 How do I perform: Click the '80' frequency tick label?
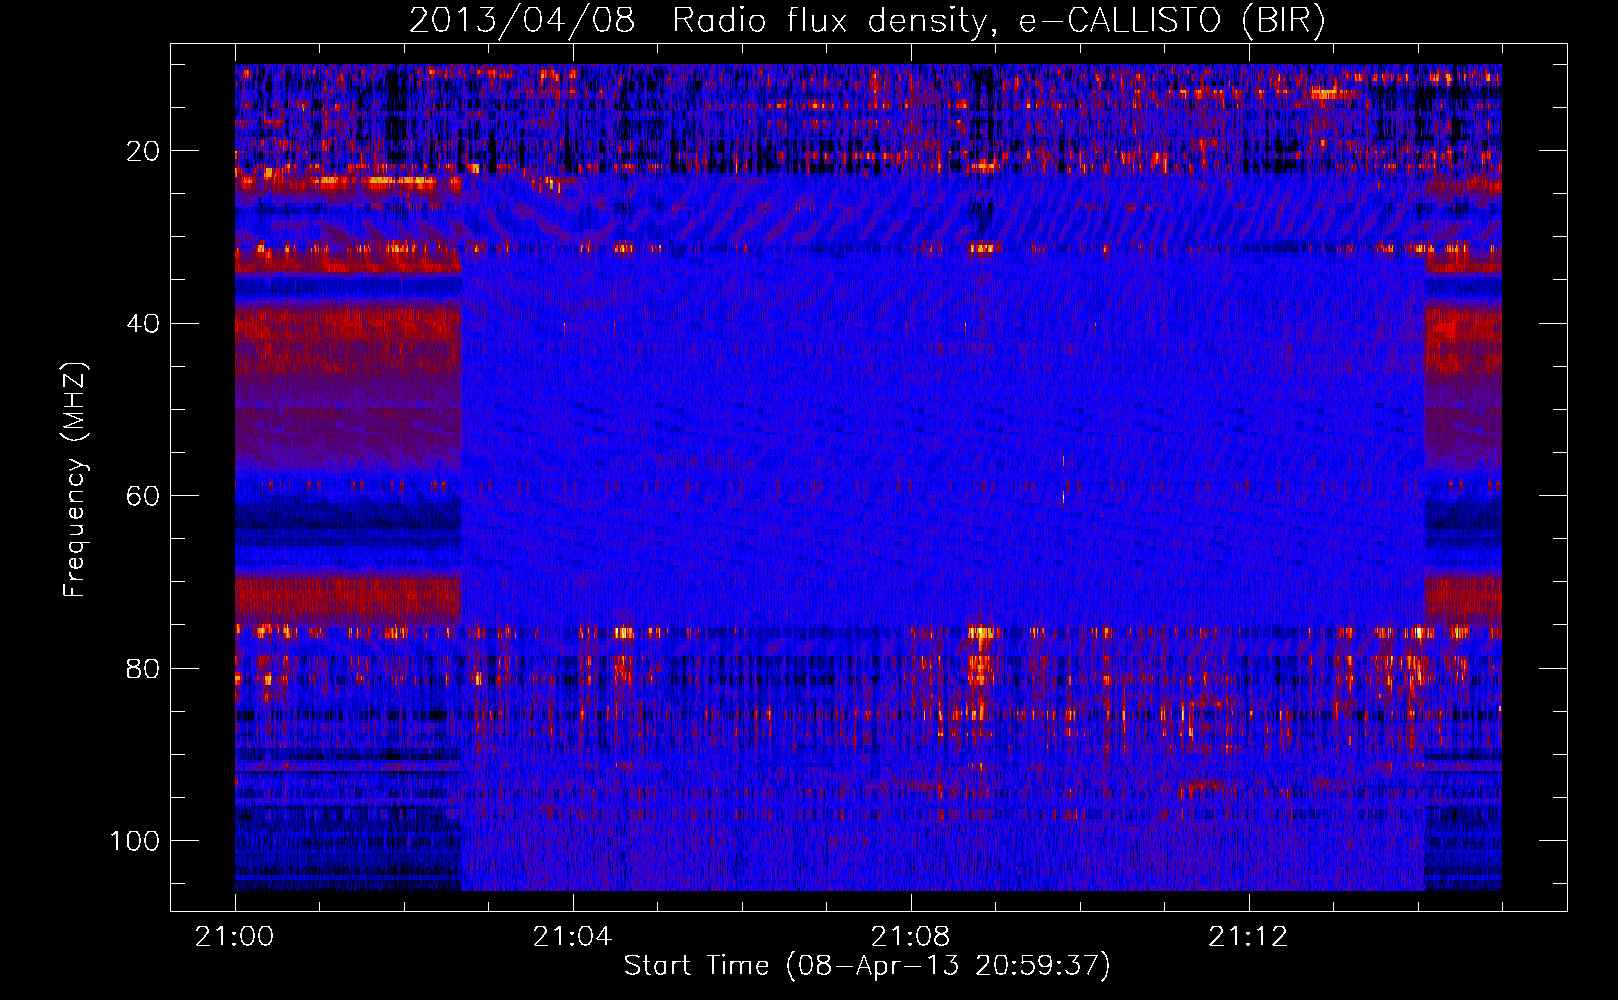143,669
